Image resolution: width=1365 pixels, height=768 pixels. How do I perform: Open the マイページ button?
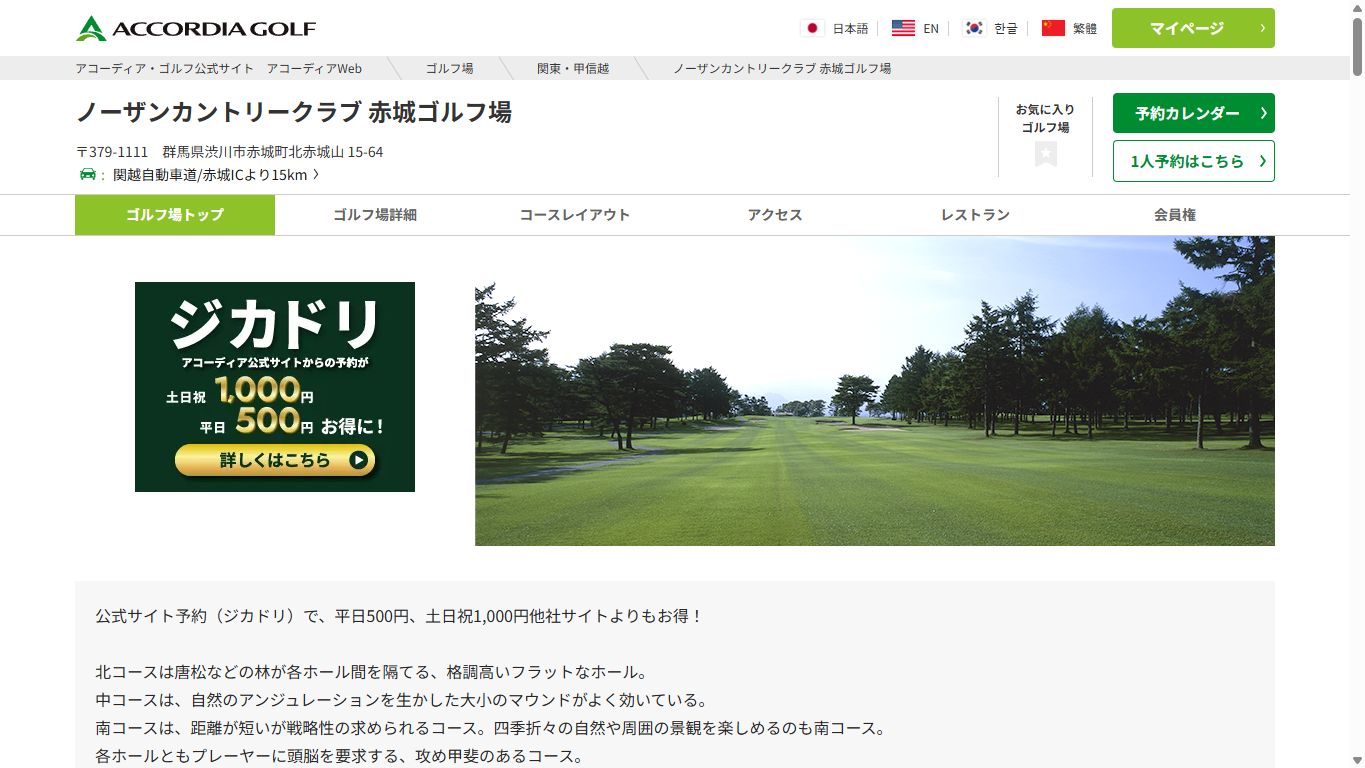pos(1193,28)
